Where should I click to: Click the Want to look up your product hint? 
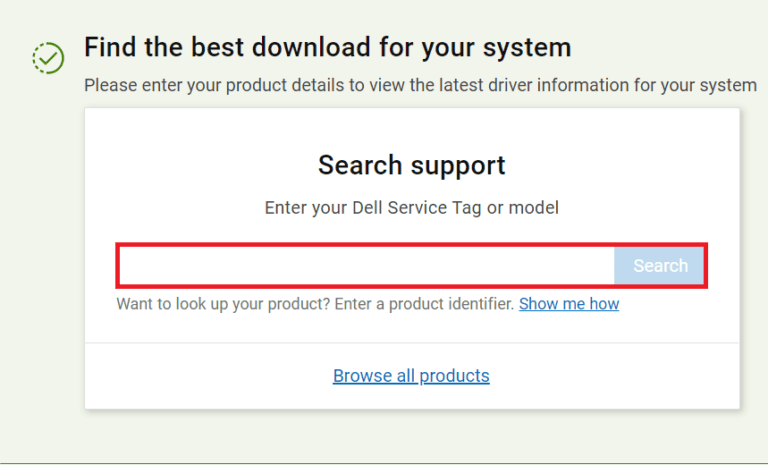coord(315,304)
